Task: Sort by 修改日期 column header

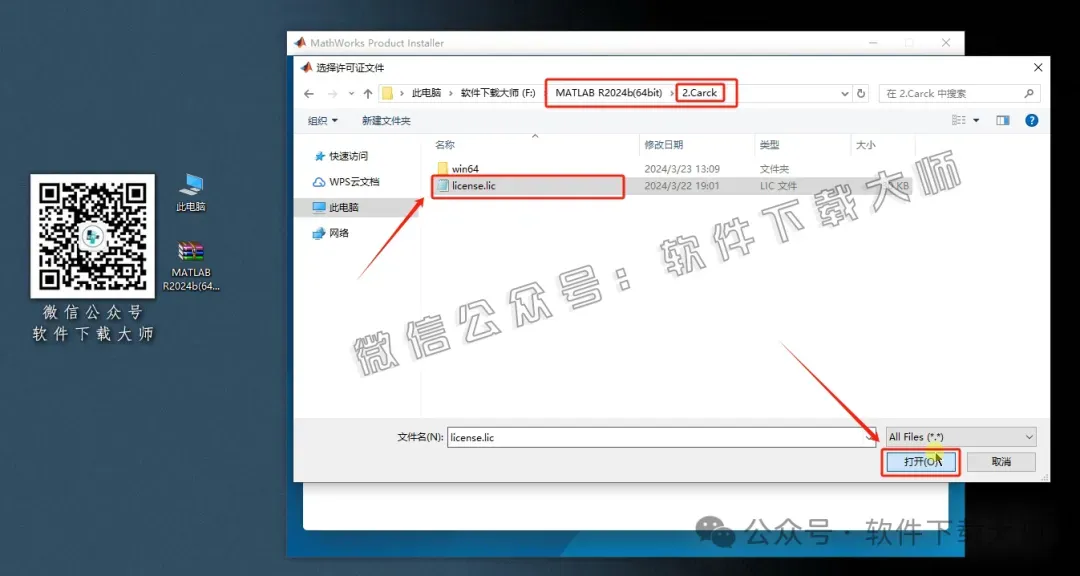Action: [x=664, y=145]
